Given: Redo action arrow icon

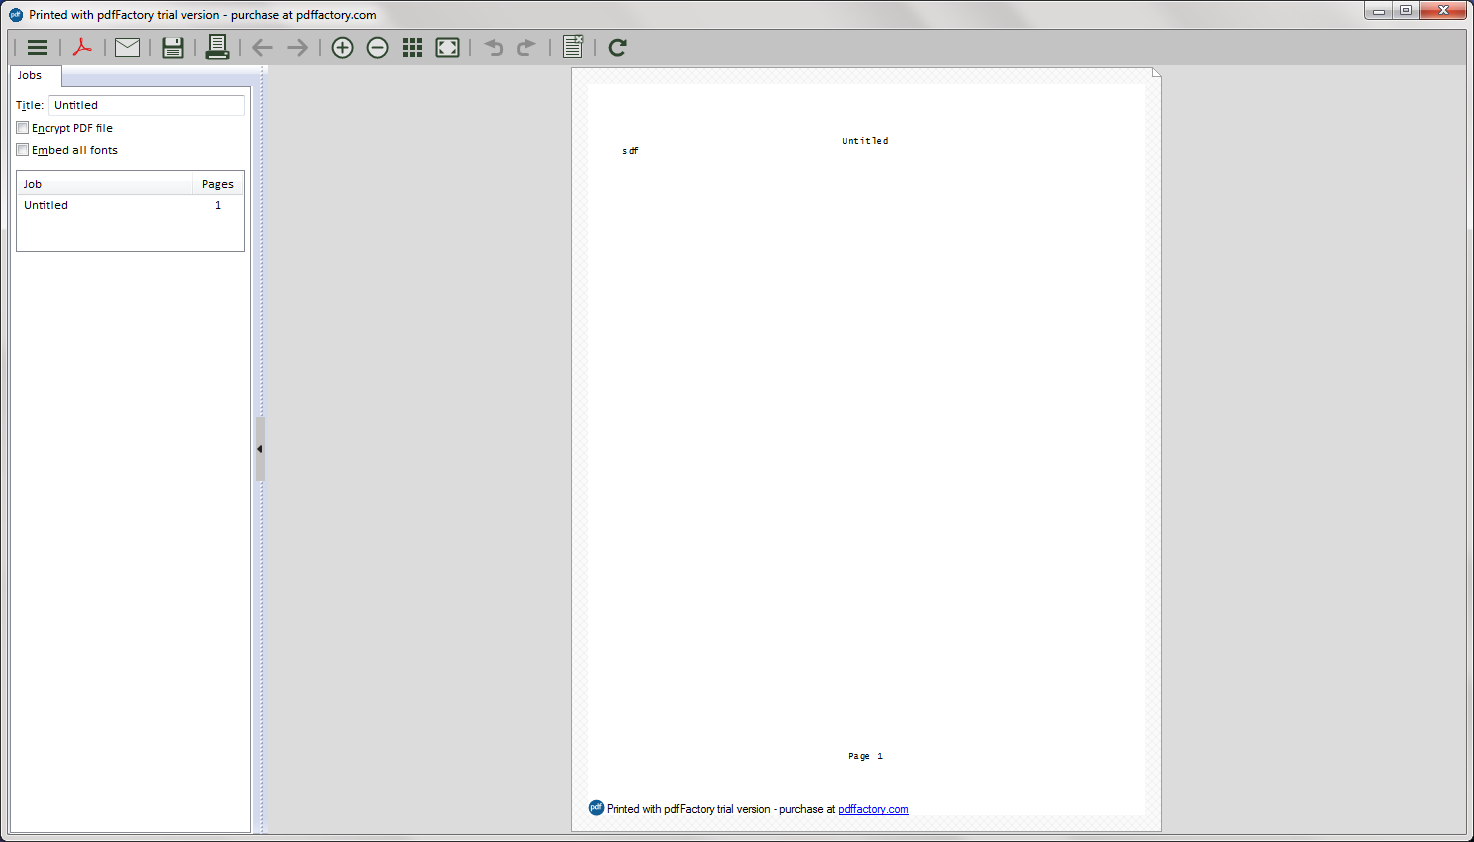Looking at the screenshot, I should tap(527, 47).
